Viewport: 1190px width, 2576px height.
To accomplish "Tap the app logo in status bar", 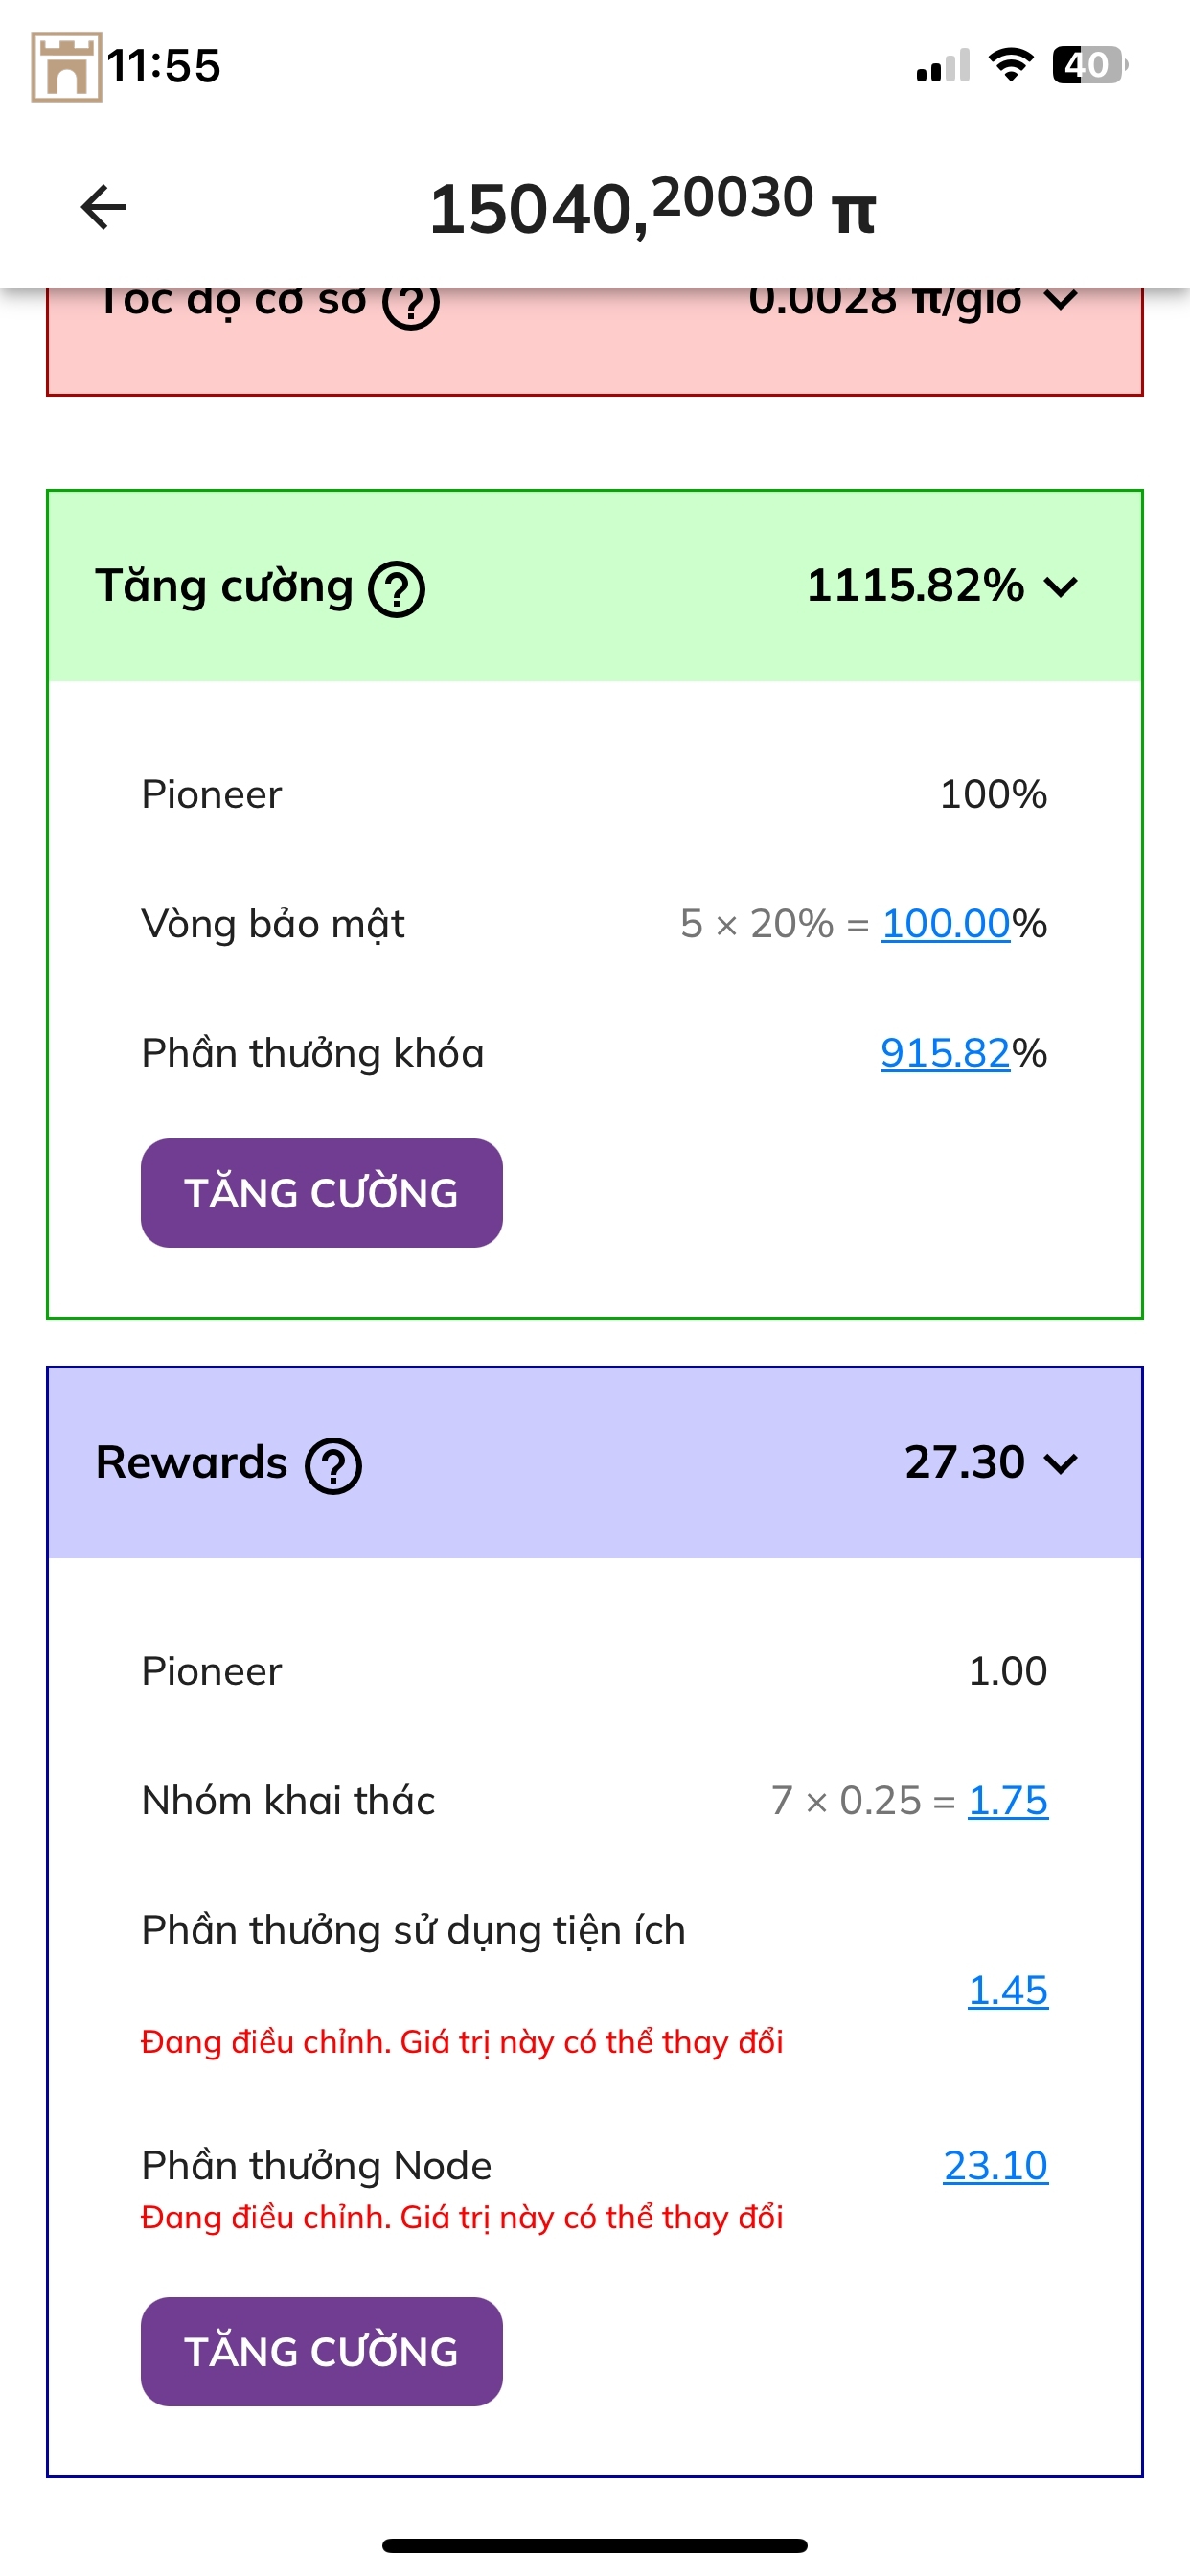I will click(66, 66).
